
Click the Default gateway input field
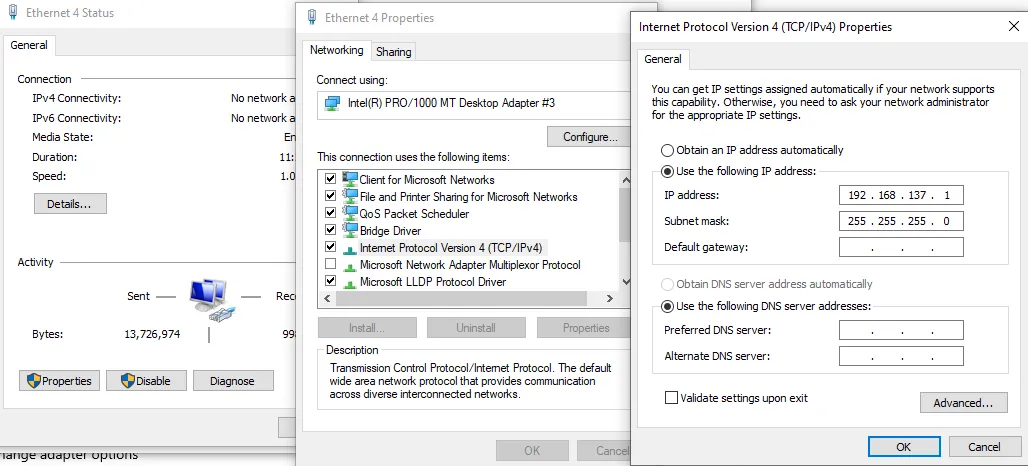point(901,247)
